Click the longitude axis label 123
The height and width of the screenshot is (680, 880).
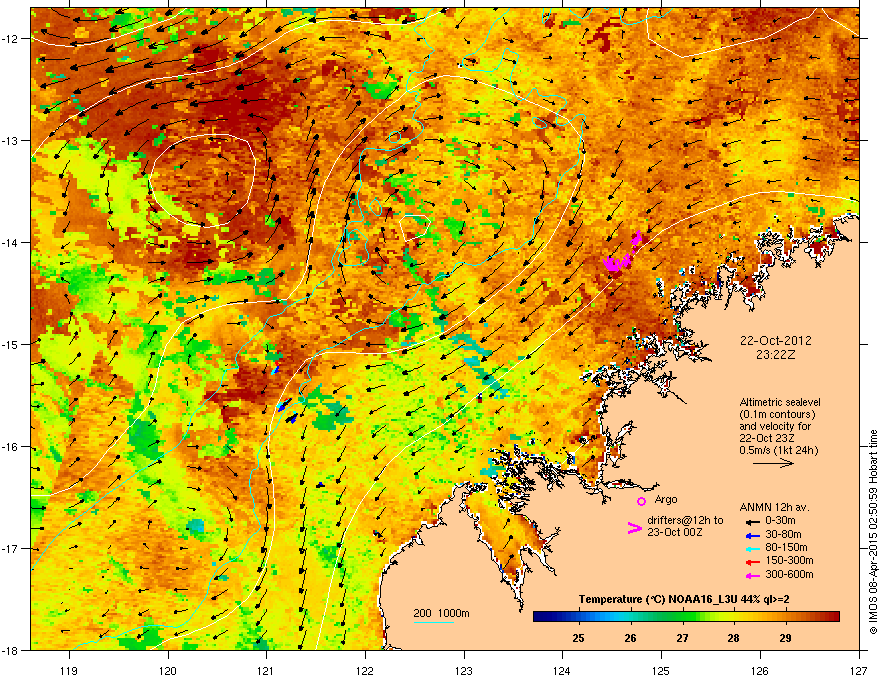tap(464, 670)
